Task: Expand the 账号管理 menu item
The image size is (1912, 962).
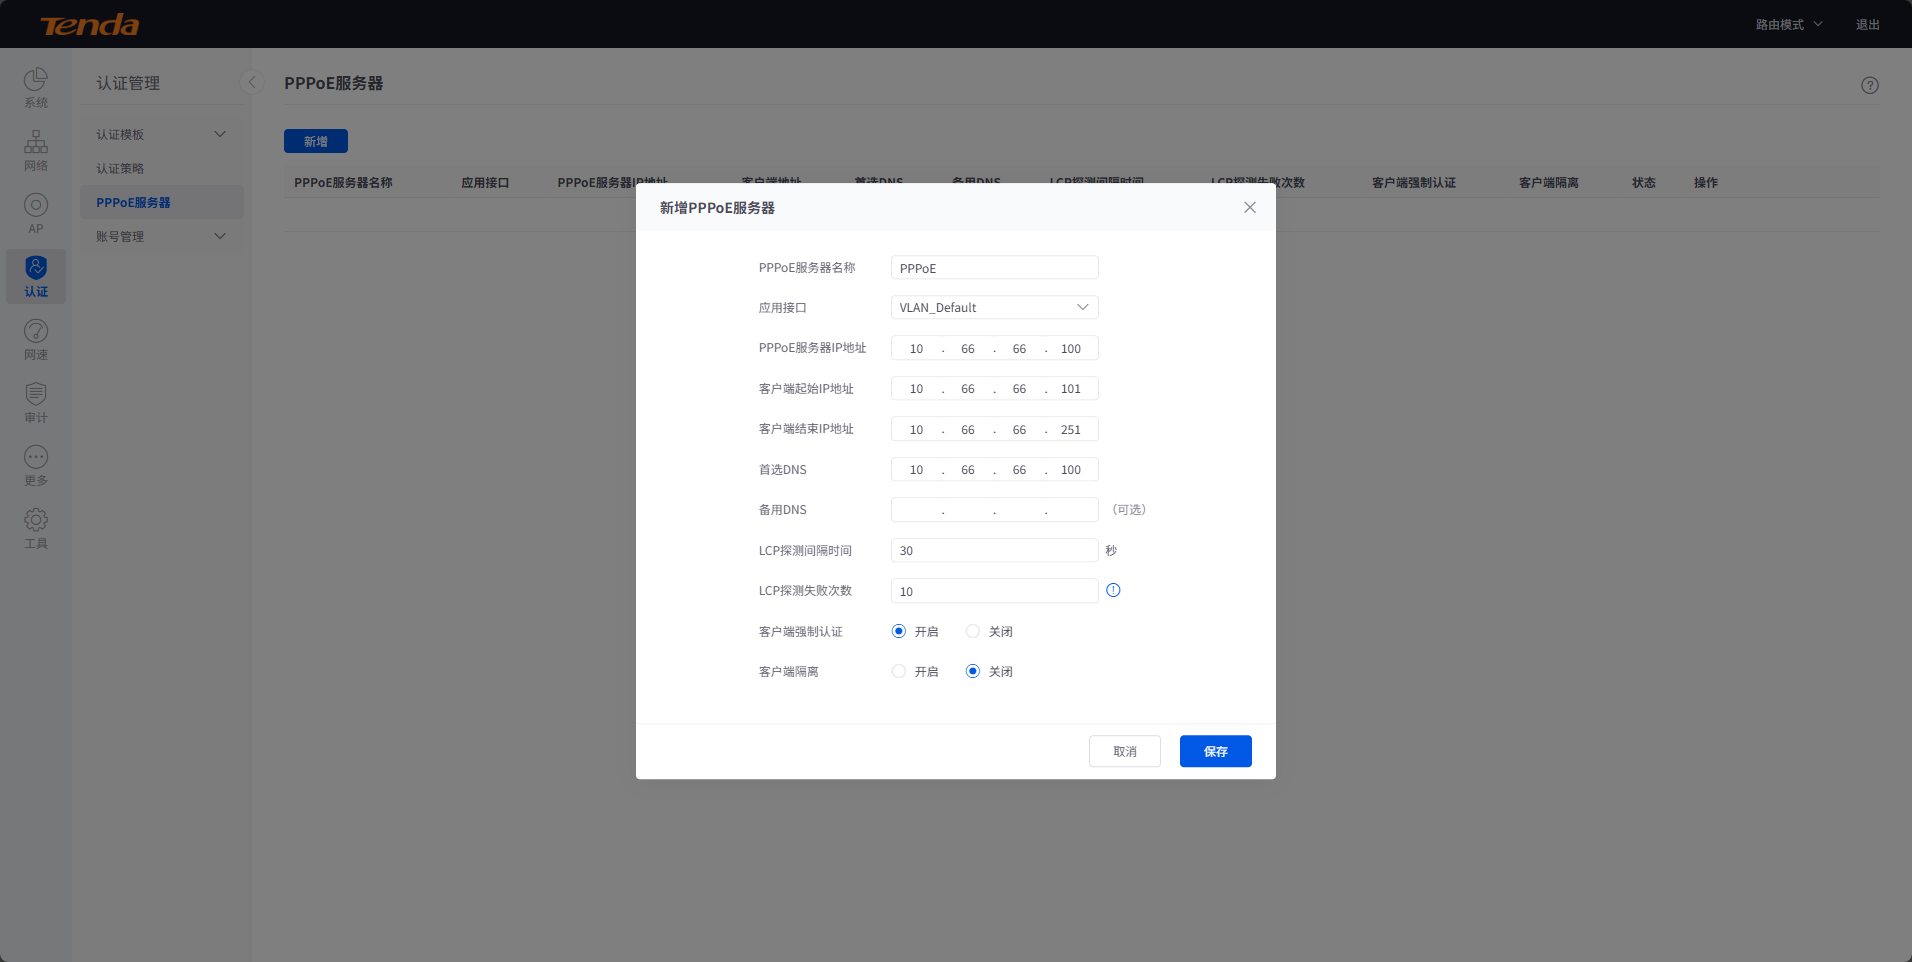Action: [161, 237]
